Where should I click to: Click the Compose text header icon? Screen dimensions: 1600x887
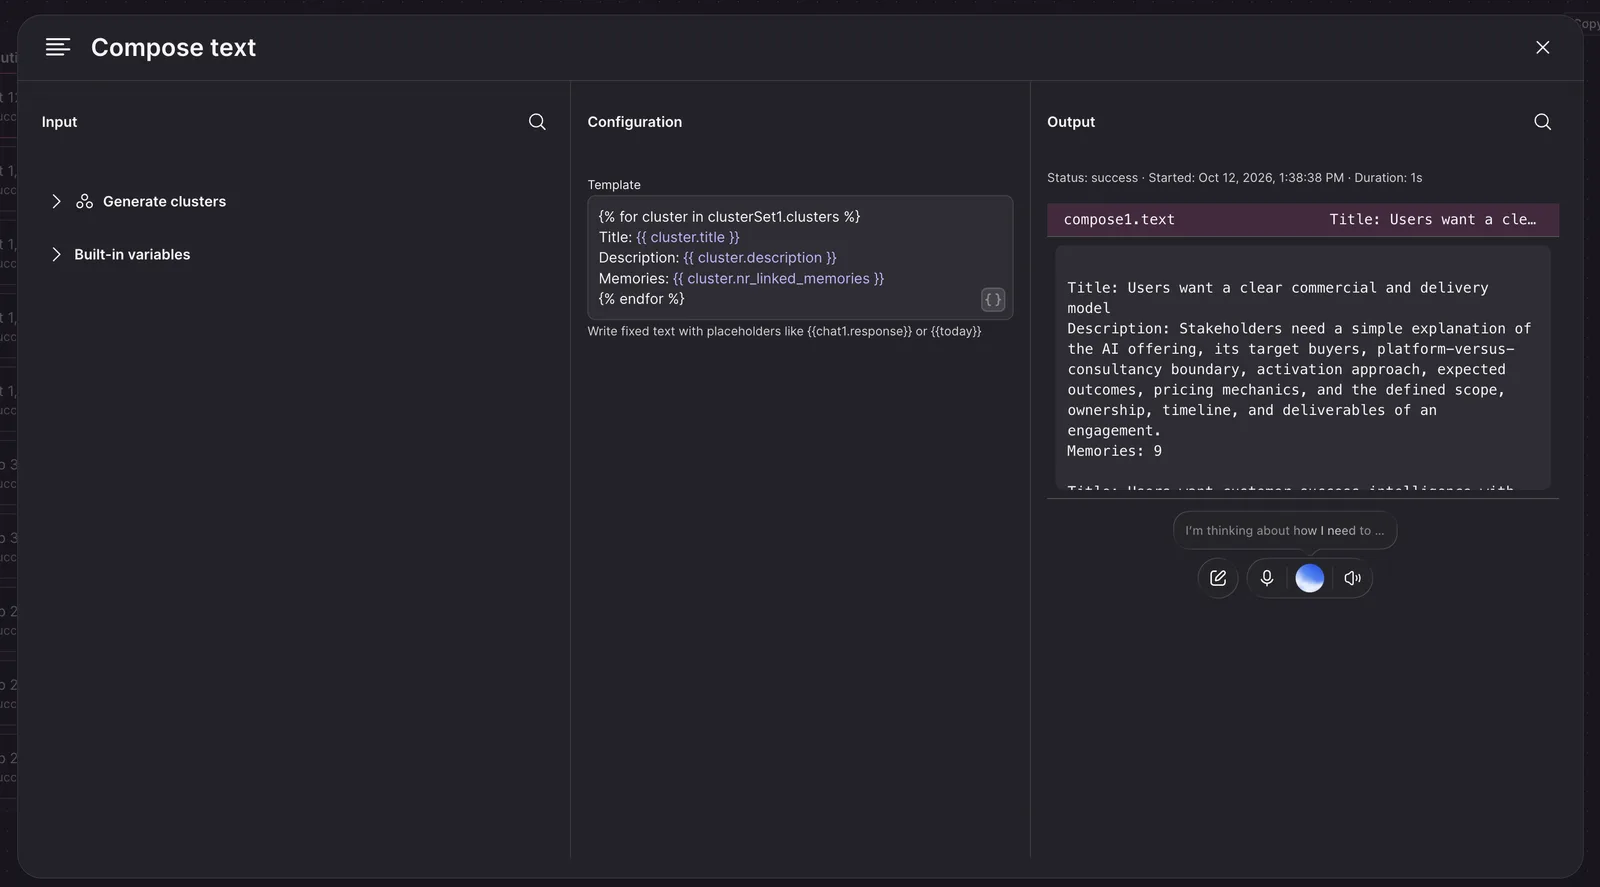[58, 47]
